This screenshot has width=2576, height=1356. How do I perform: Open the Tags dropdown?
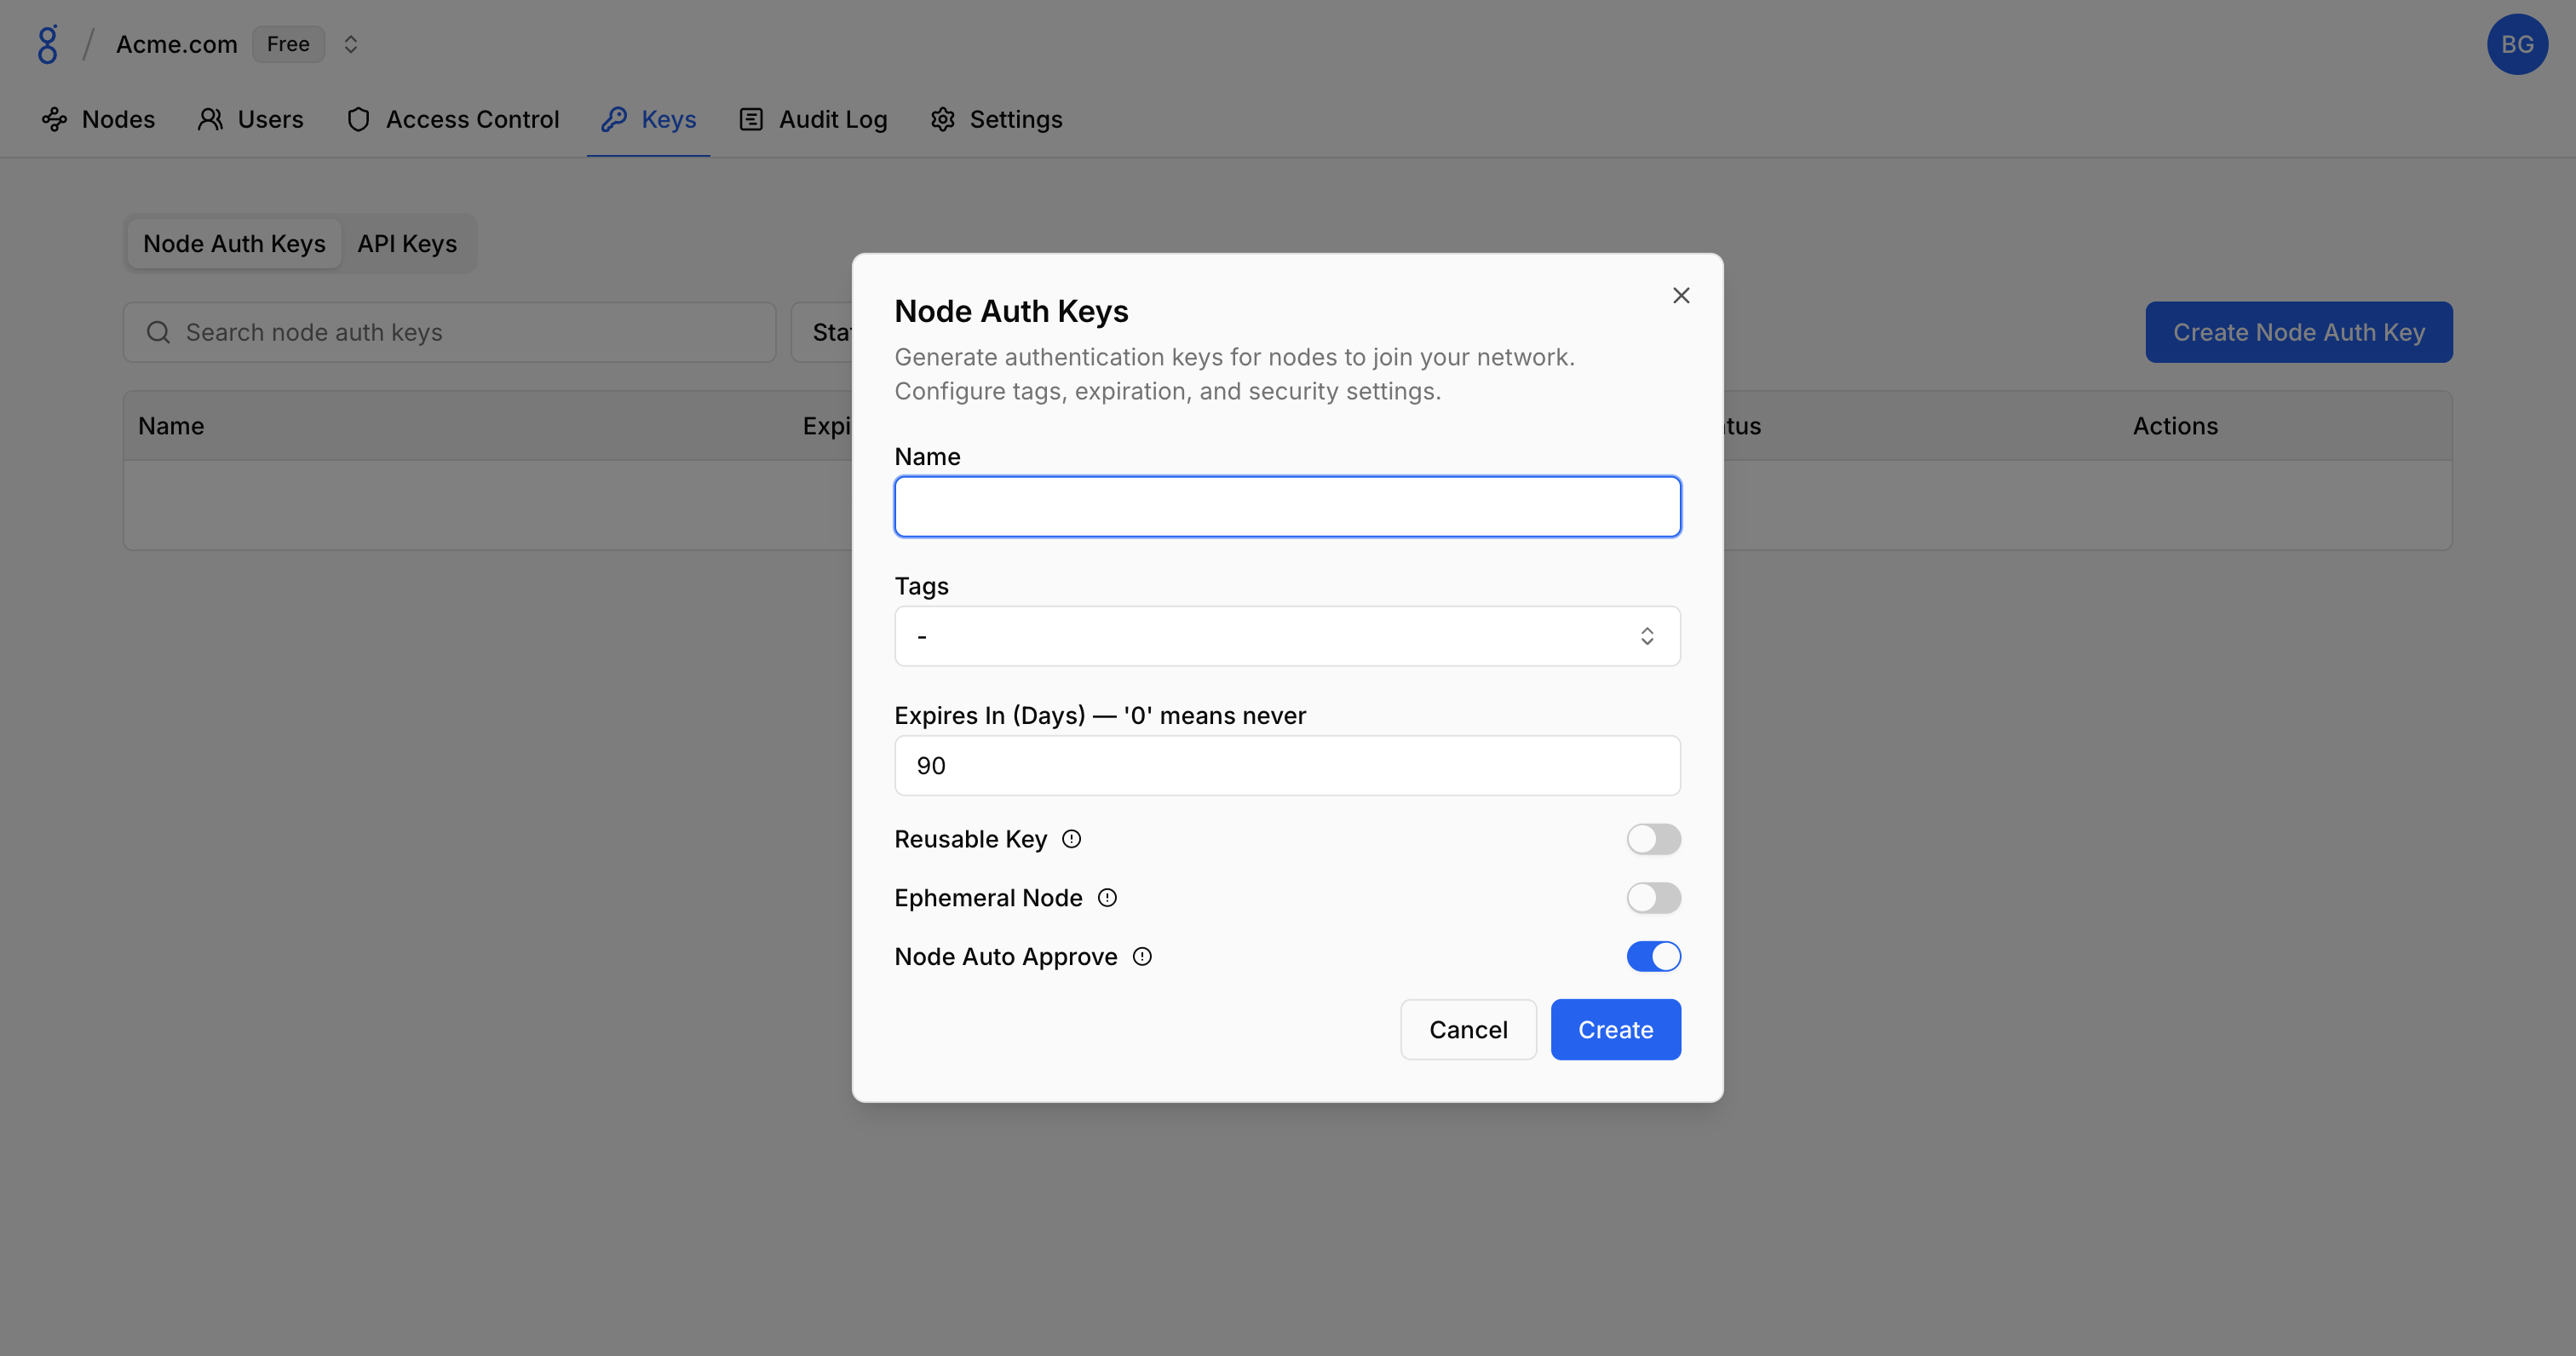tap(1286, 636)
